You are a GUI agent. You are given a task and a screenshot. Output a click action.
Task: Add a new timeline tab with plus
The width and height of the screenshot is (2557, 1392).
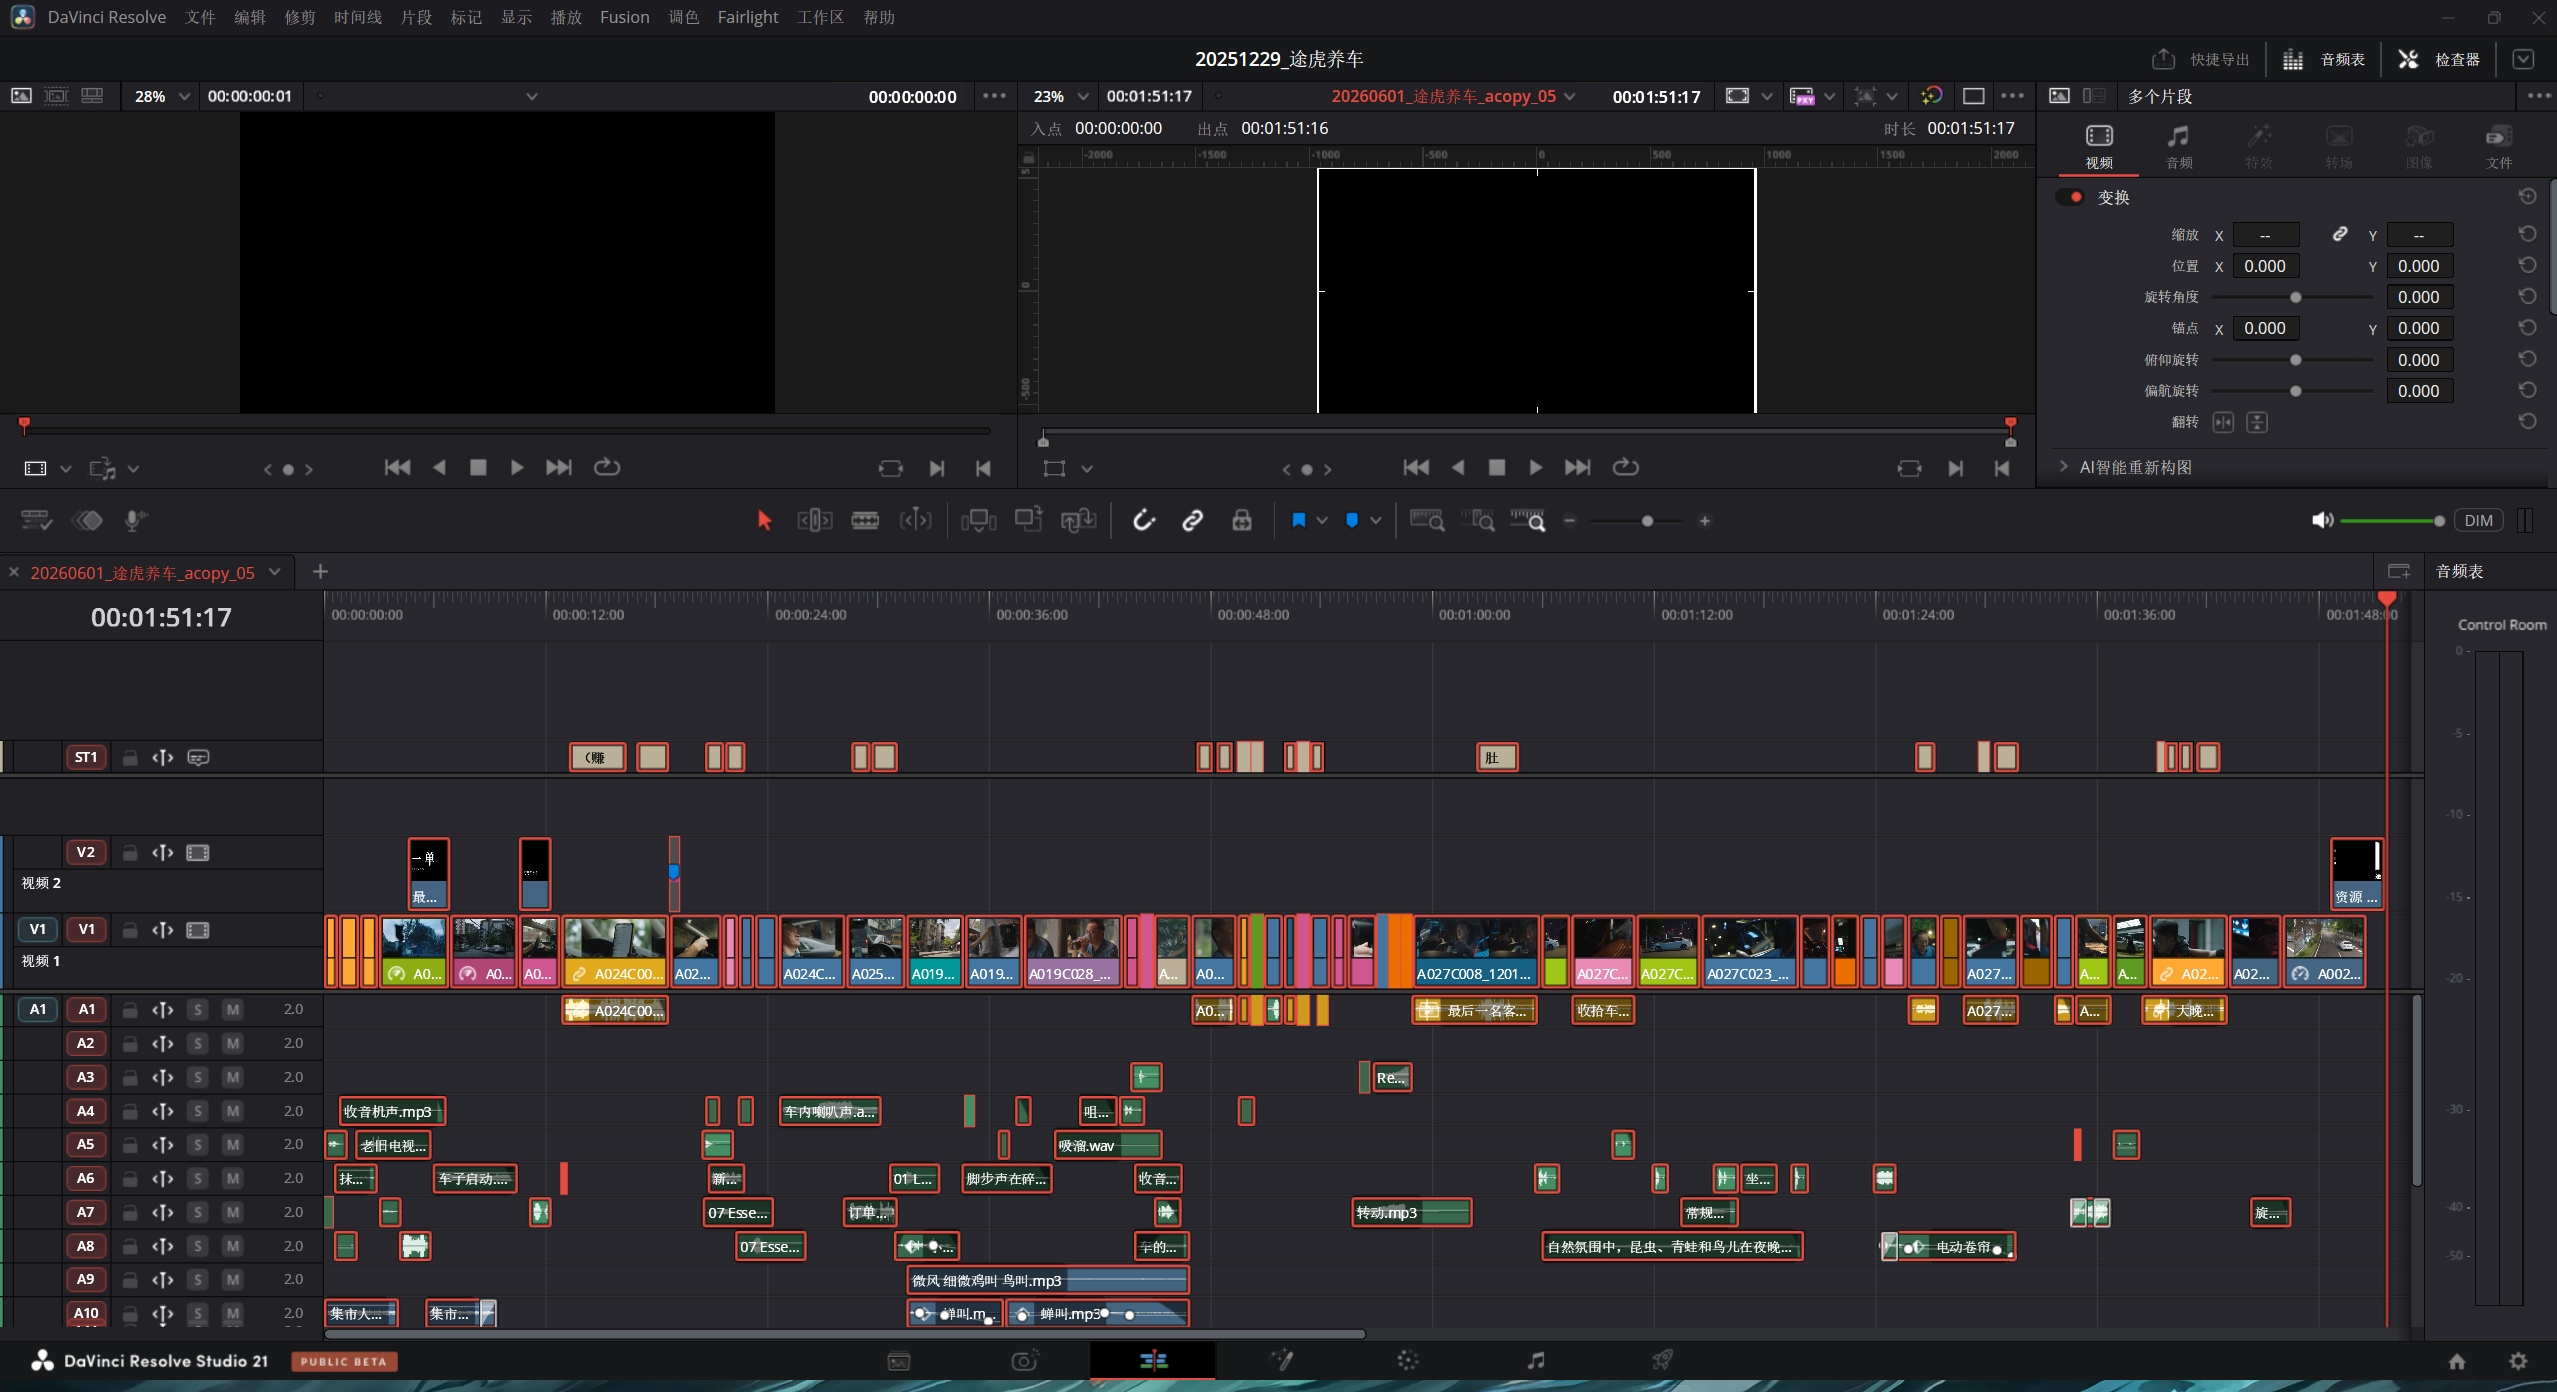(320, 571)
